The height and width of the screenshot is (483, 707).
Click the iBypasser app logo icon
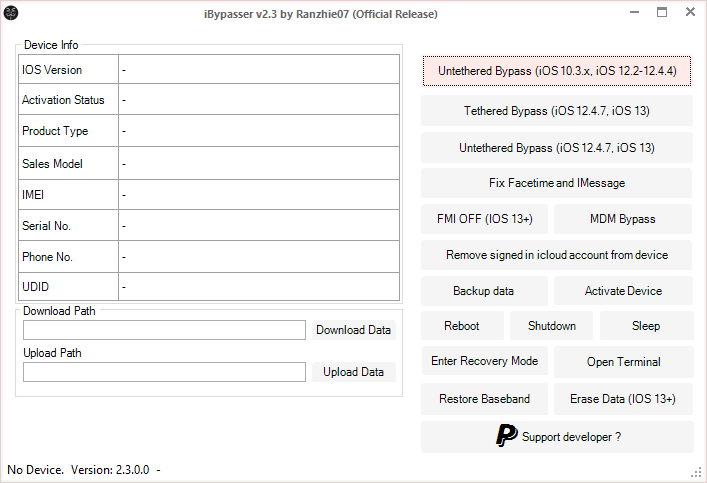[x=11, y=13]
